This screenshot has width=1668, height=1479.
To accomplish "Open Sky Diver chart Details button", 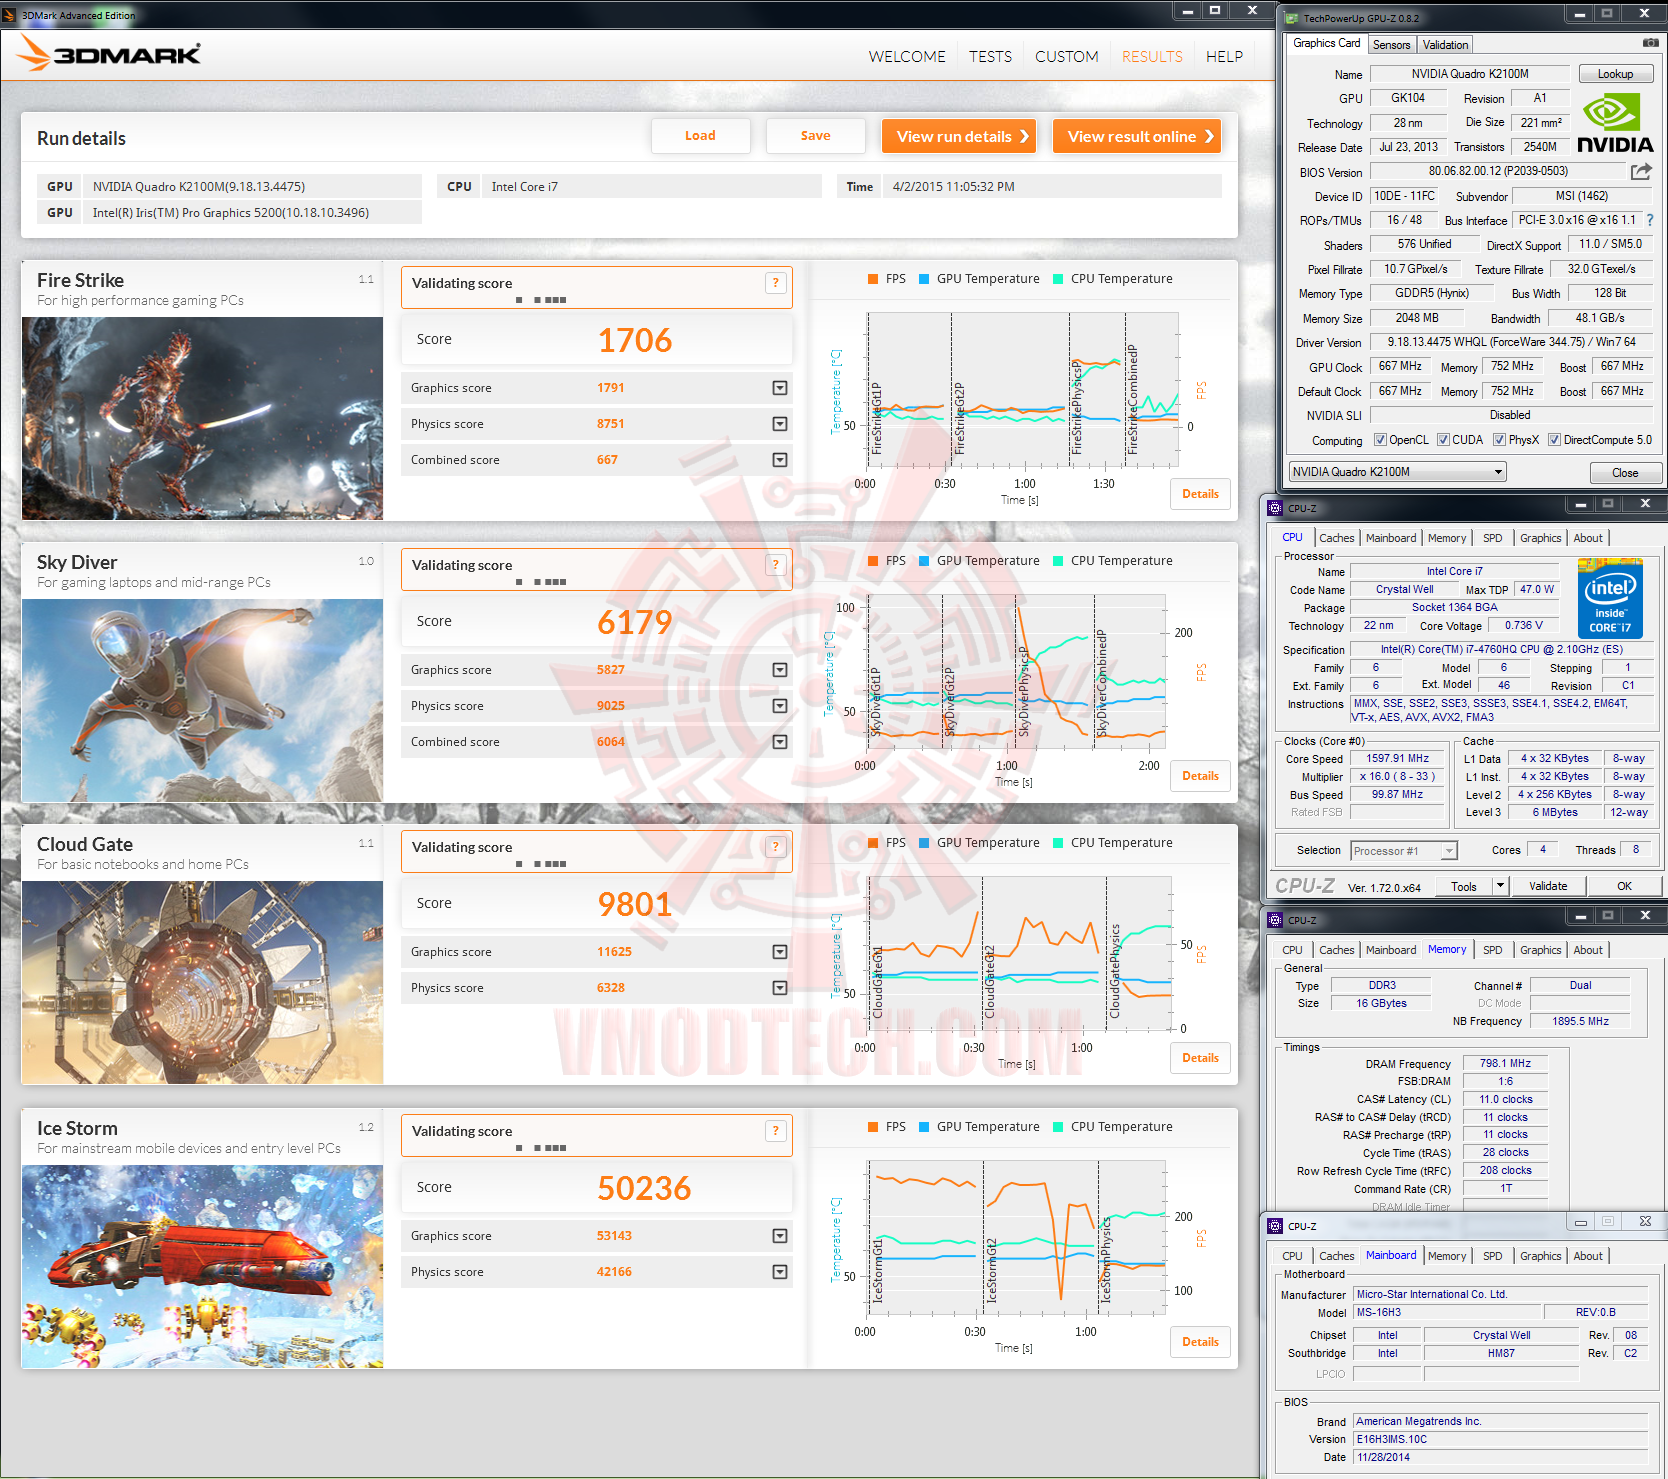I will (1200, 776).
